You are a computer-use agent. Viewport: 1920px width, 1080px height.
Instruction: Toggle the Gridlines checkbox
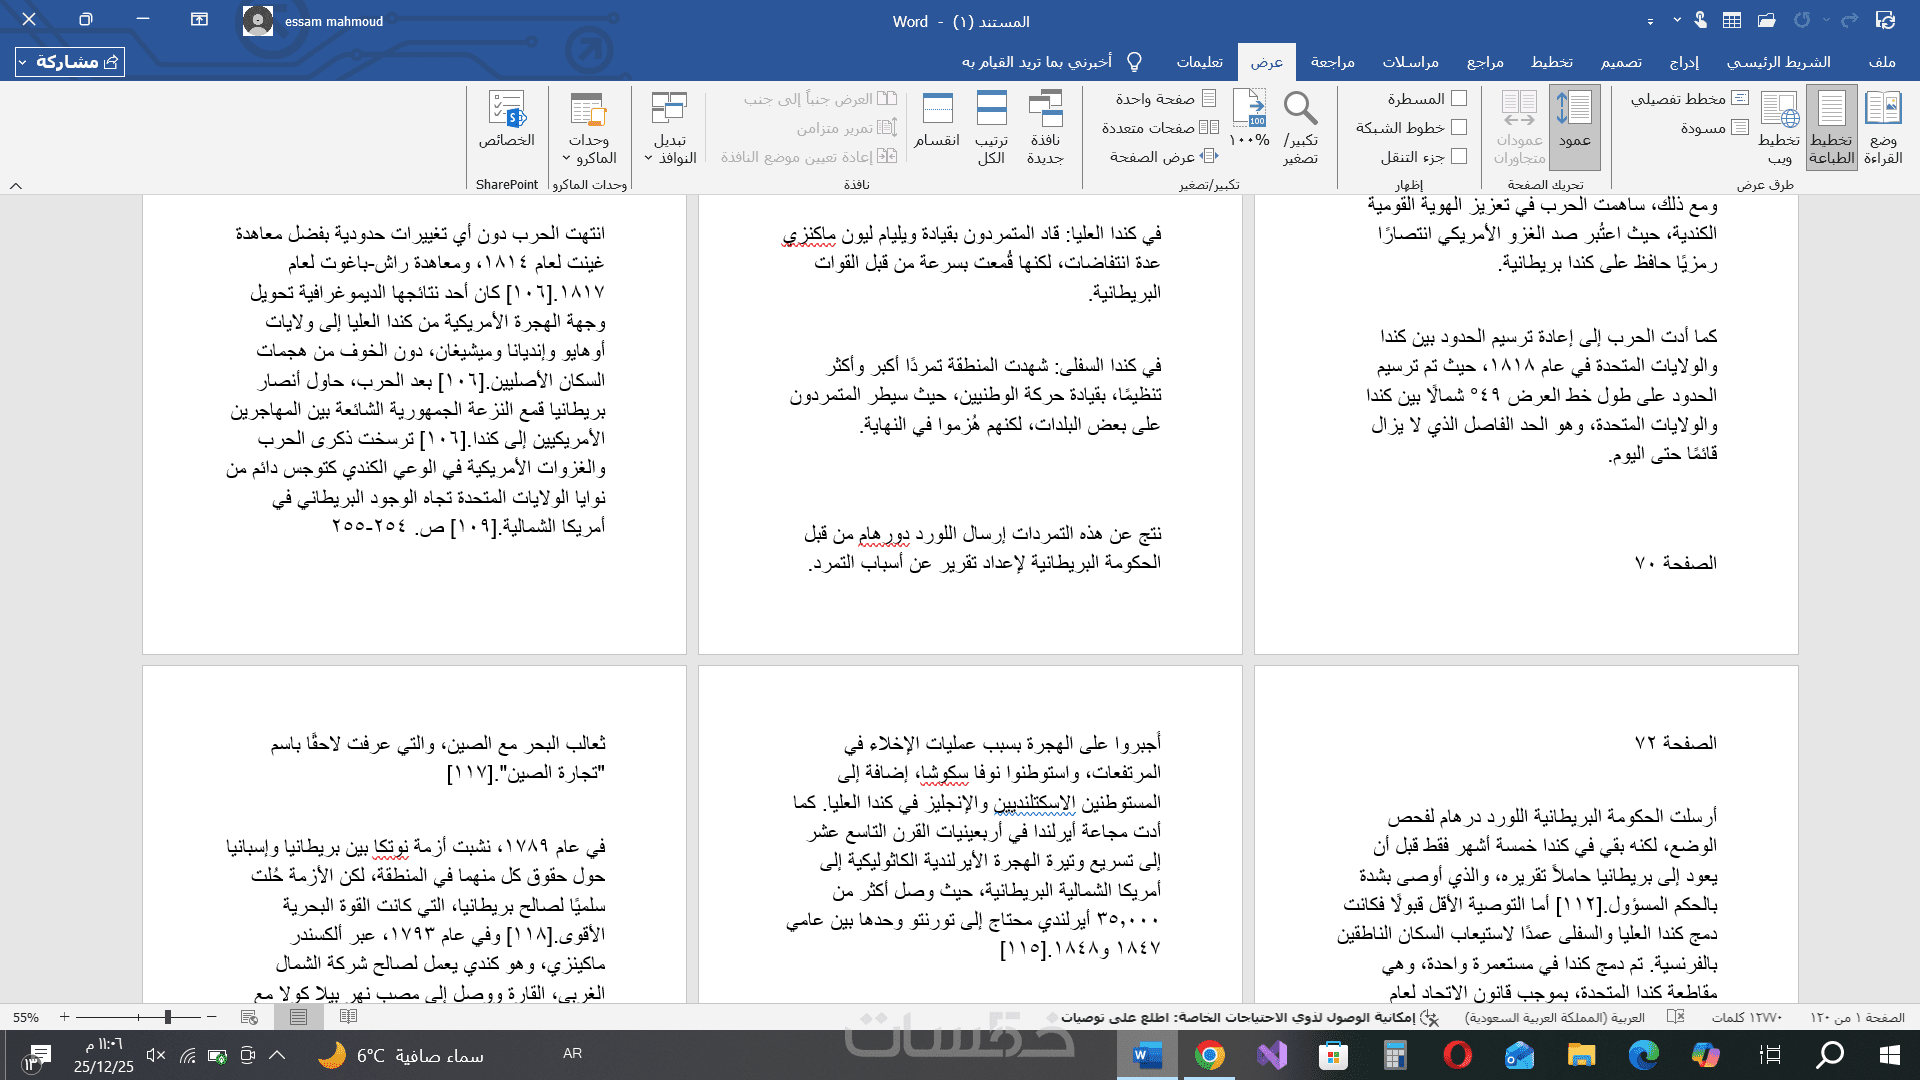coord(1459,127)
